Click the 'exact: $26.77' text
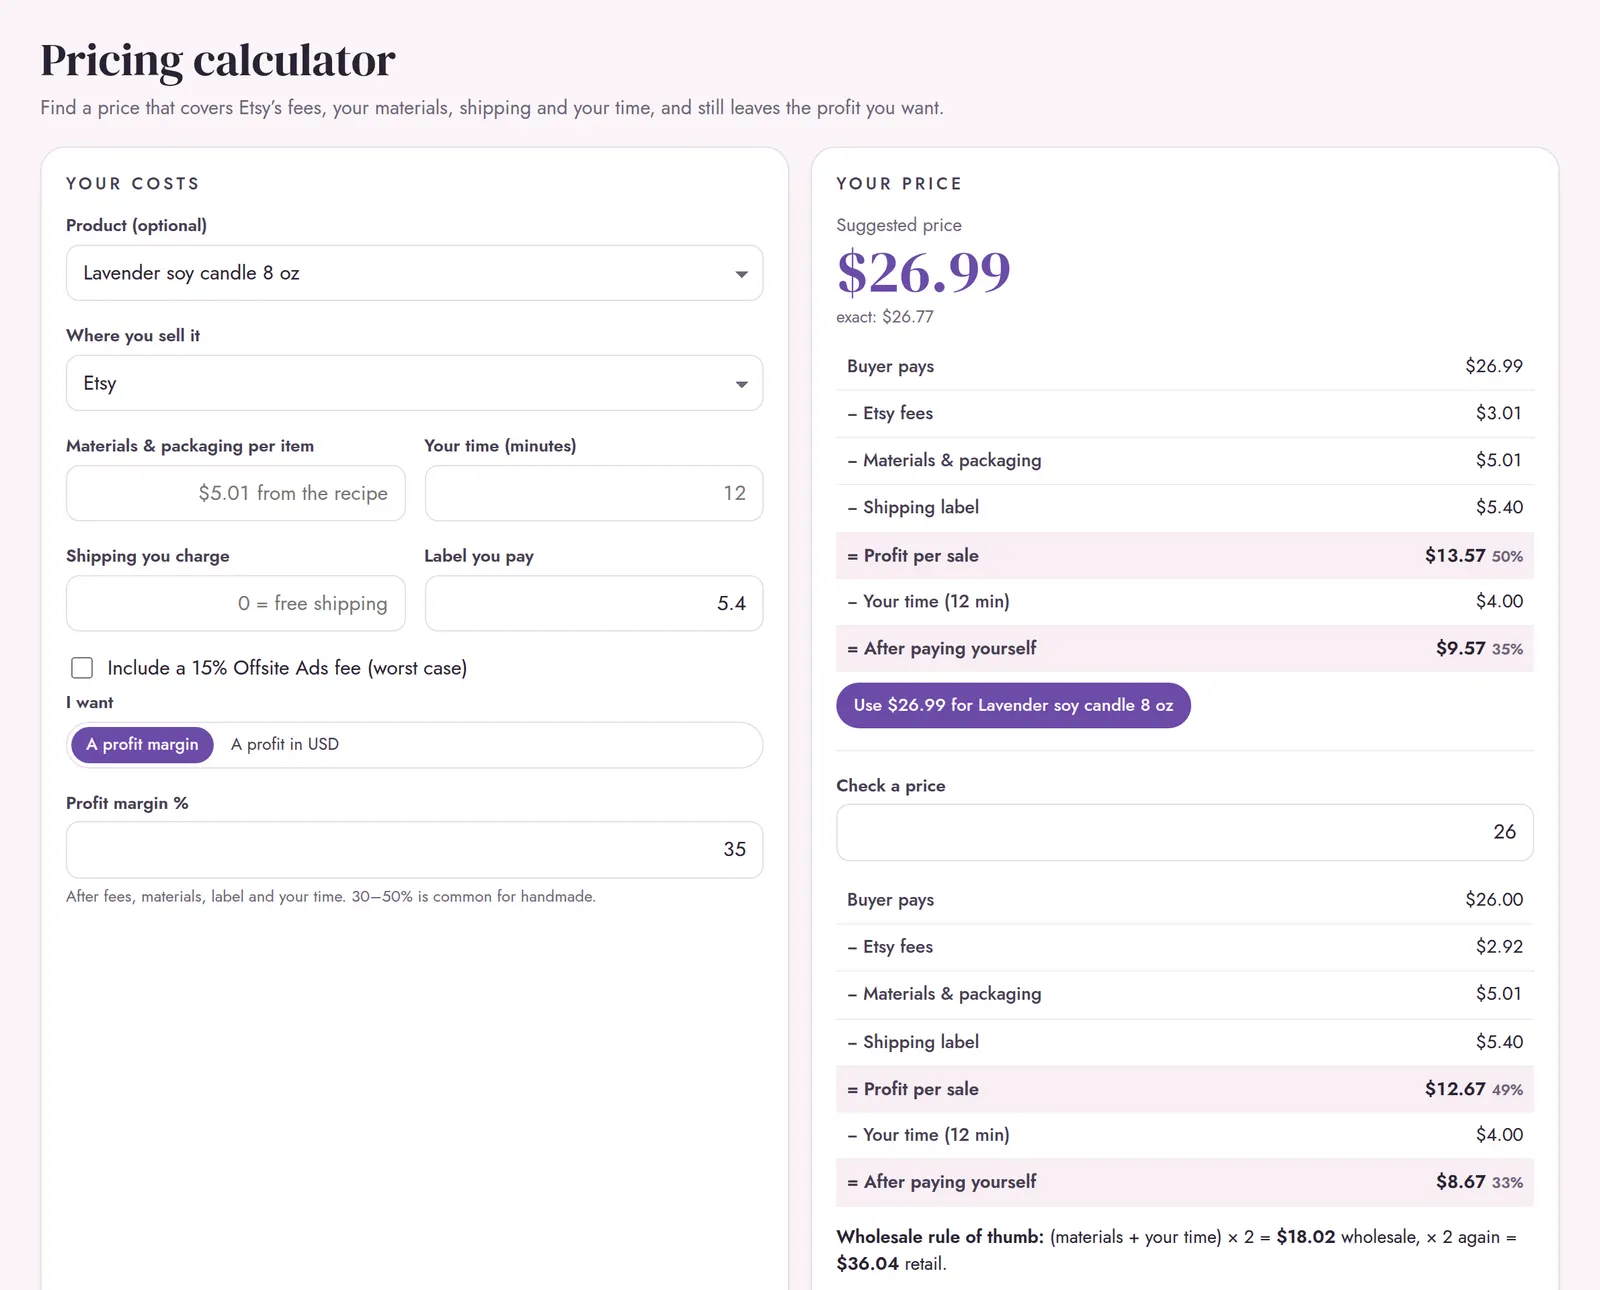The height and width of the screenshot is (1290, 1600). tap(885, 317)
